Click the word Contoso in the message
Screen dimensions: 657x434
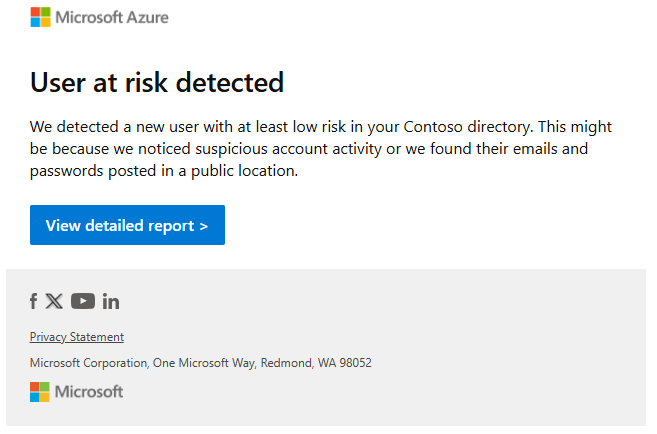tap(435, 127)
